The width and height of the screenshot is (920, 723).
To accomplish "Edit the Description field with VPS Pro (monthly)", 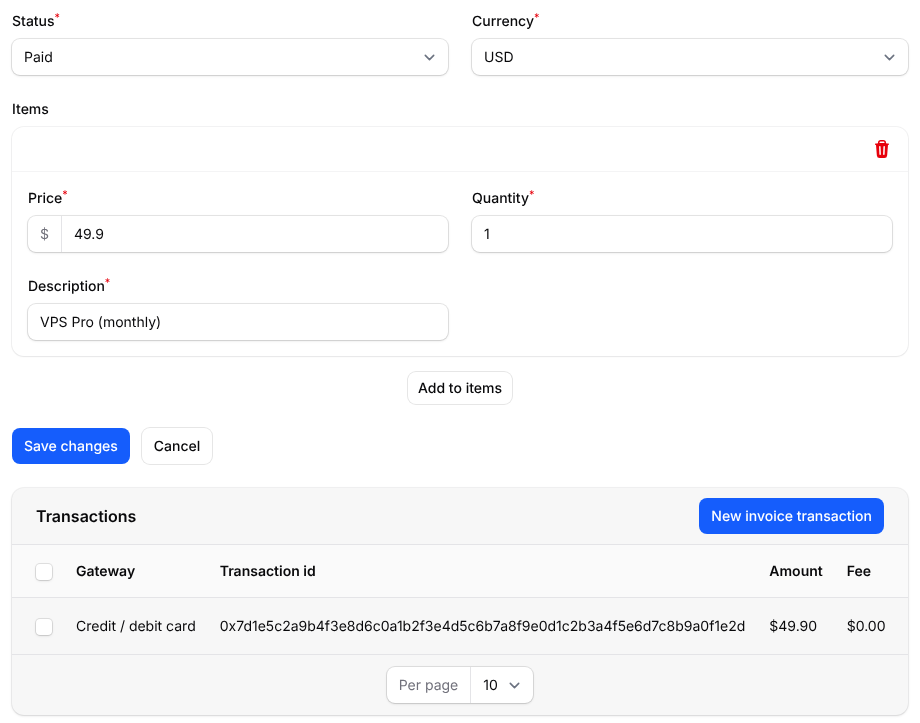I will point(238,322).
